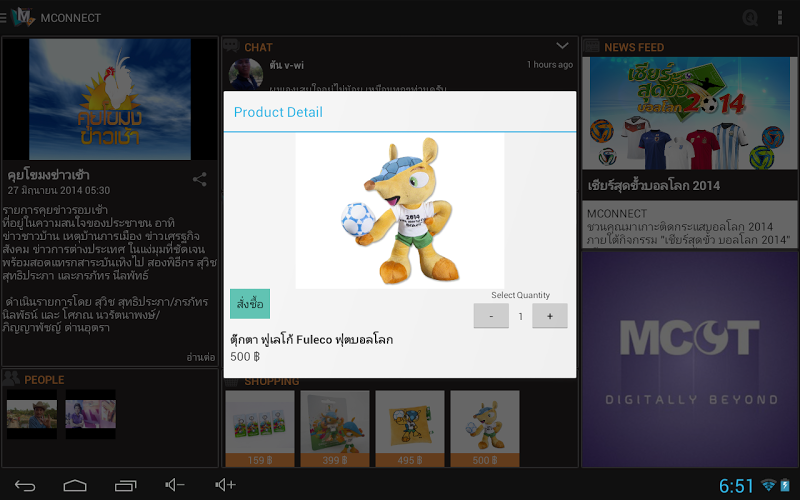Tap the Fuleco plush product image
800x500 pixels.
point(400,211)
